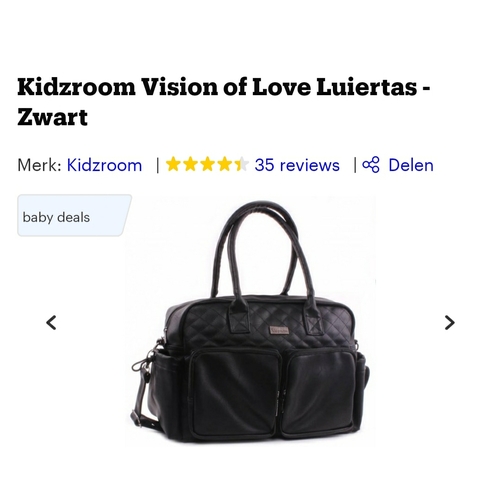Click the black diaper bag image

click(x=250, y=322)
